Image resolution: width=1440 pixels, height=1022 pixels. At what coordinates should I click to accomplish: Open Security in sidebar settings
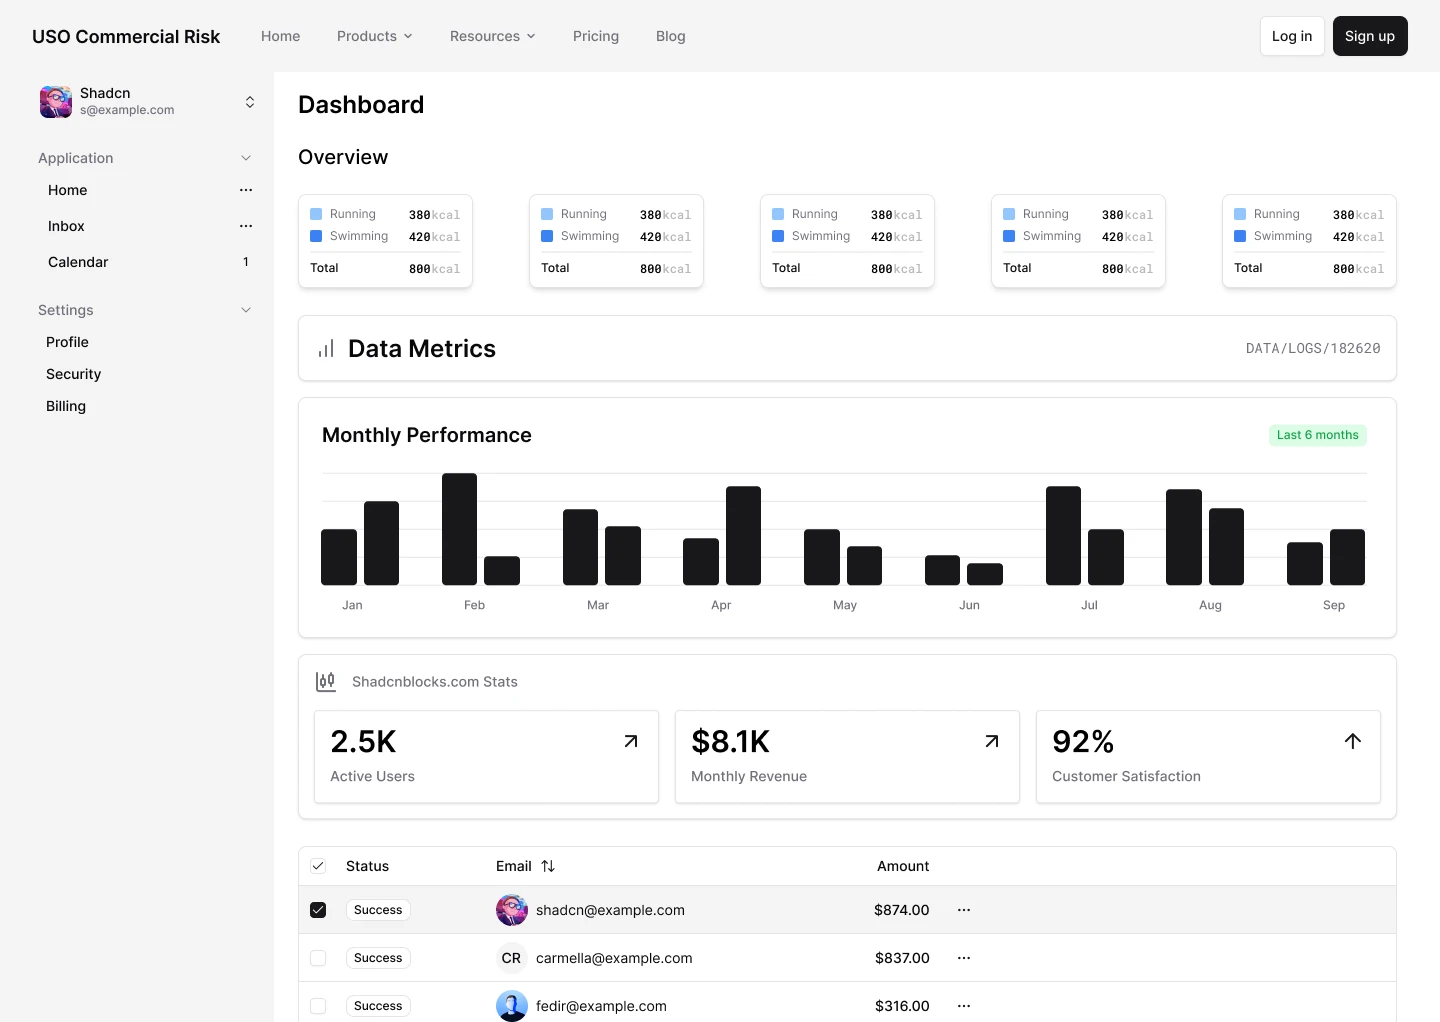(x=74, y=374)
